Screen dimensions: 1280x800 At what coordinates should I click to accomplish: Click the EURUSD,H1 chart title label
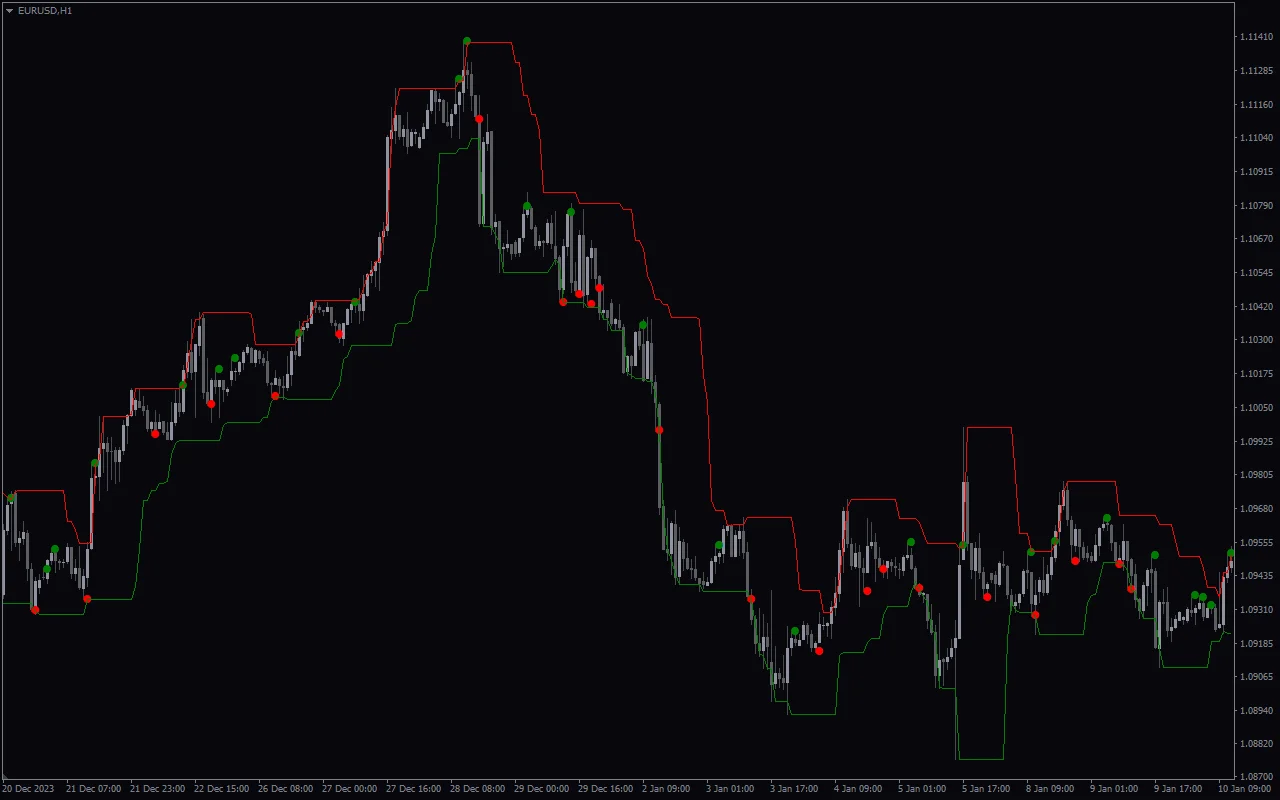tap(45, 10)
